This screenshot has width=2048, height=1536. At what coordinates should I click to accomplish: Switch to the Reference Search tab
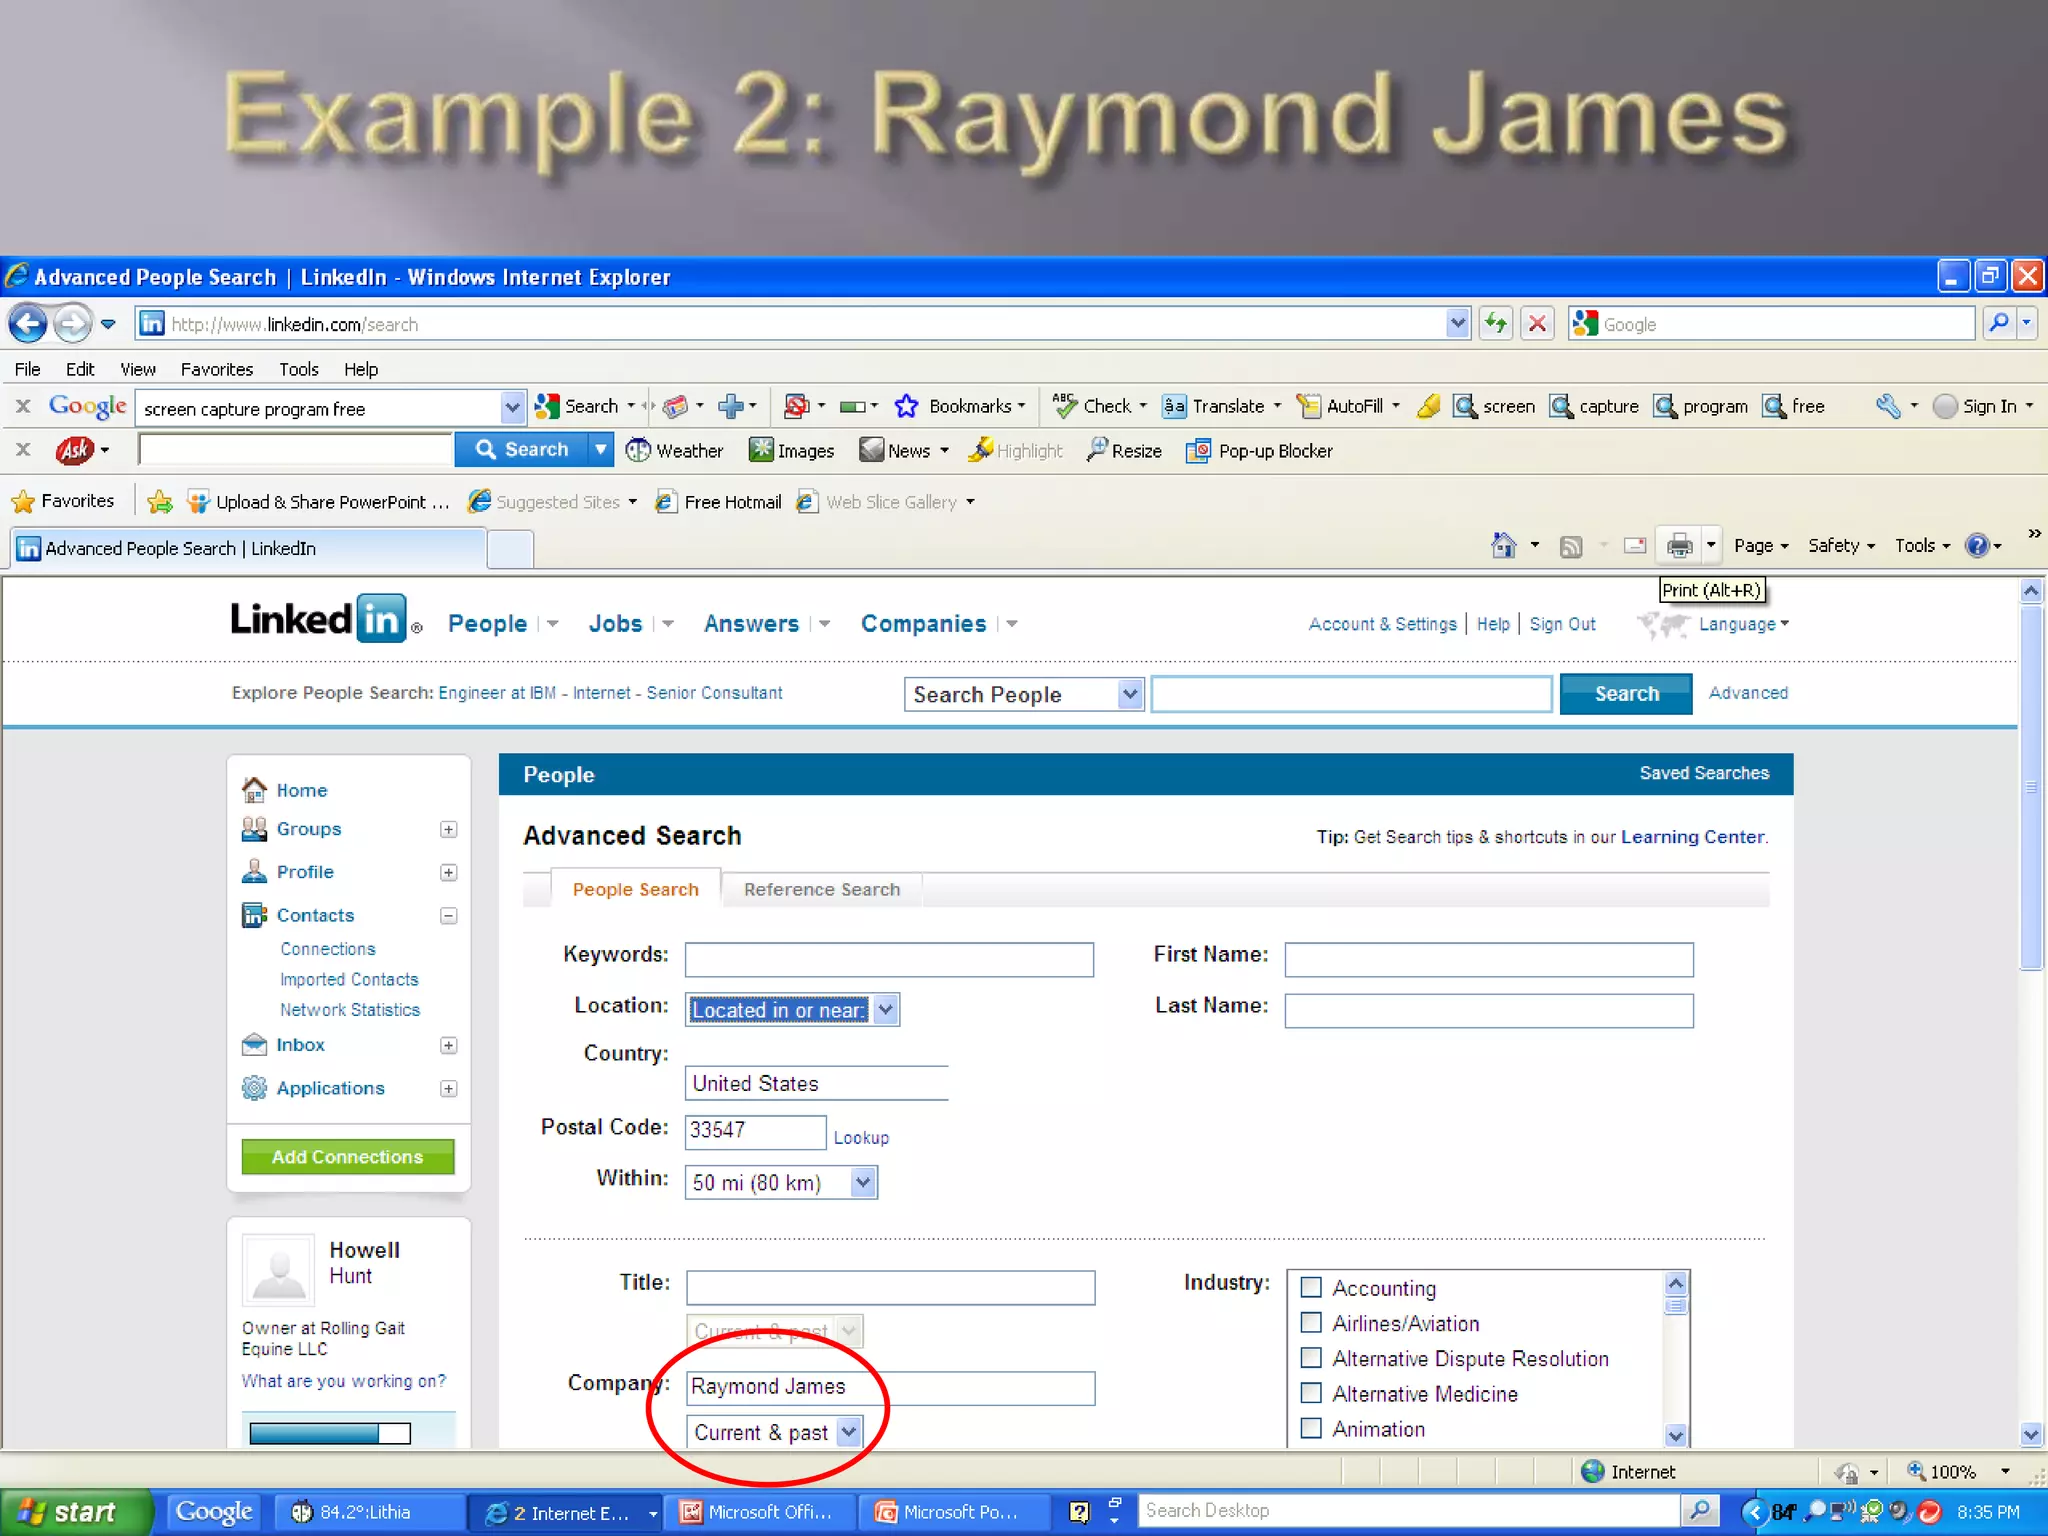822,889
